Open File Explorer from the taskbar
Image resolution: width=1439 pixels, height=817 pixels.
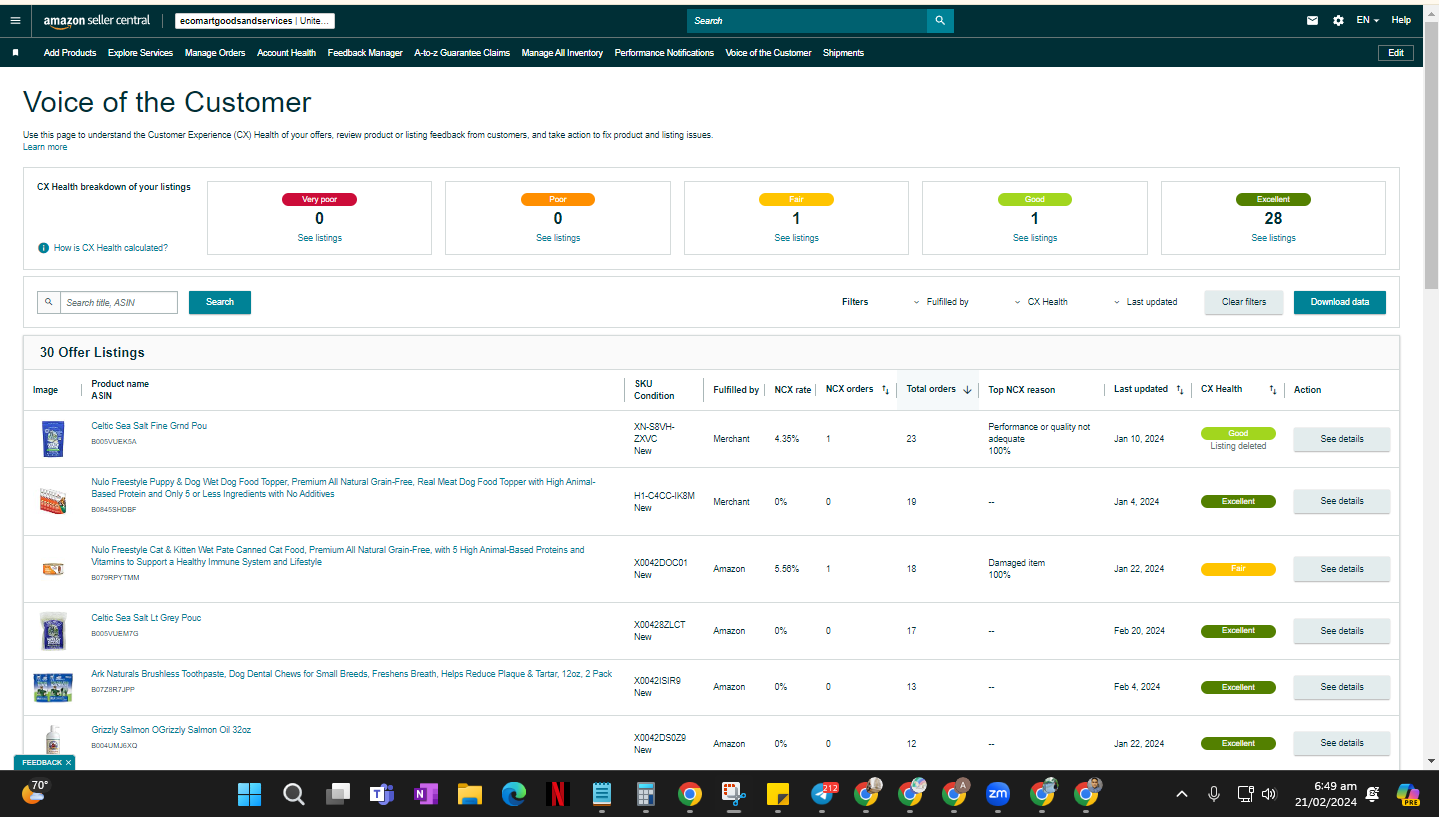469,794
